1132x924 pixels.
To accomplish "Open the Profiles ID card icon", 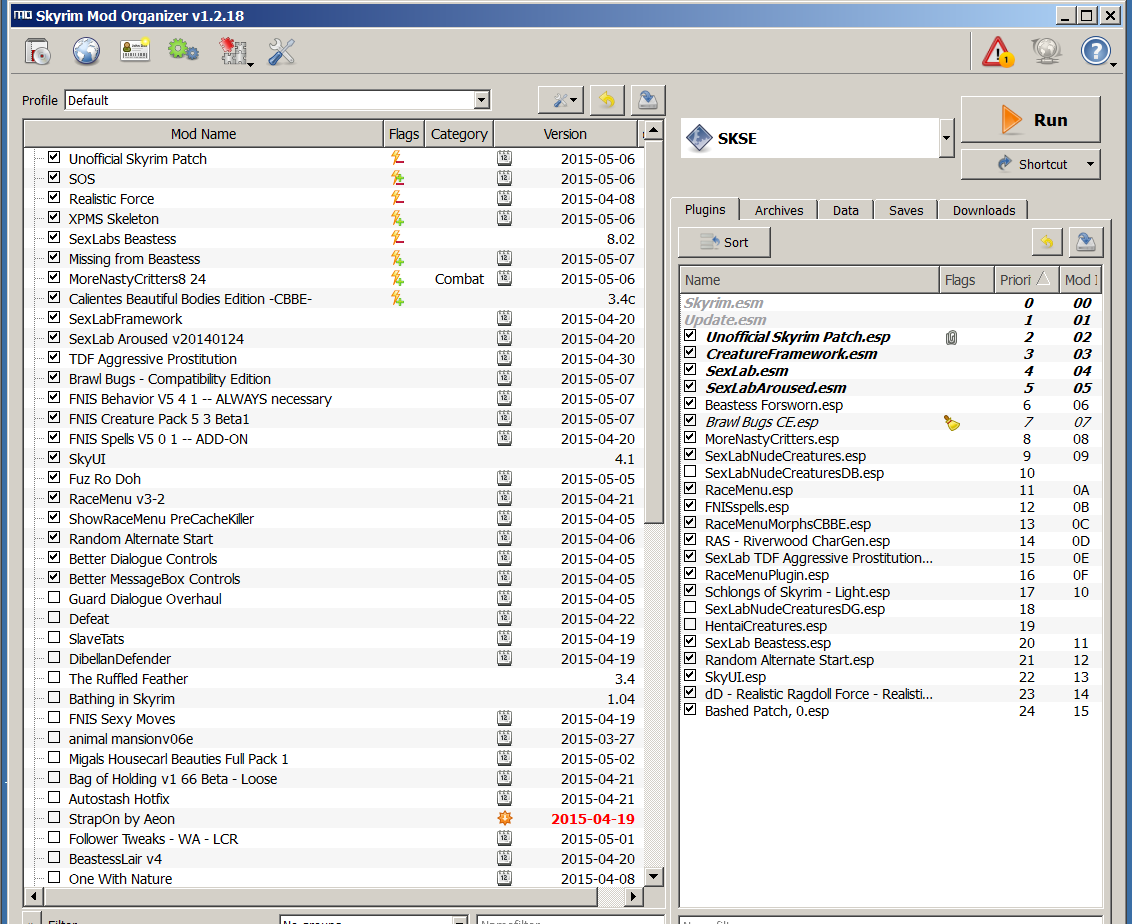I will point(134,51).
